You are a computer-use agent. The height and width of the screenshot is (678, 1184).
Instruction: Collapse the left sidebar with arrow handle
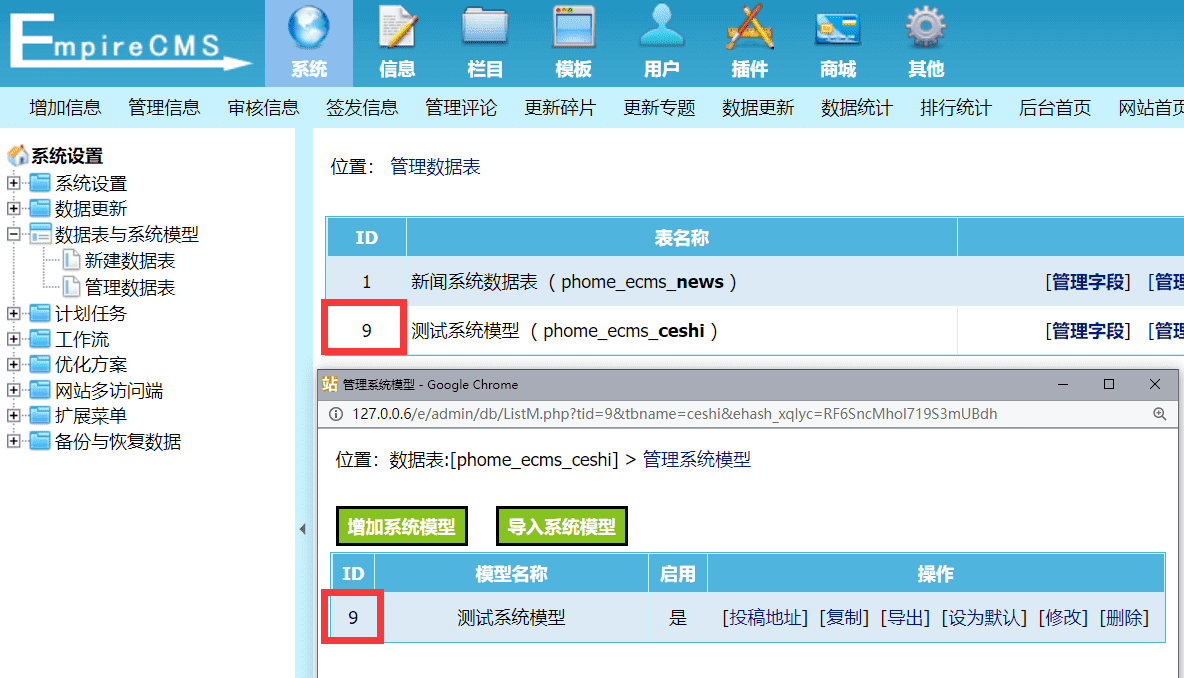303,529
